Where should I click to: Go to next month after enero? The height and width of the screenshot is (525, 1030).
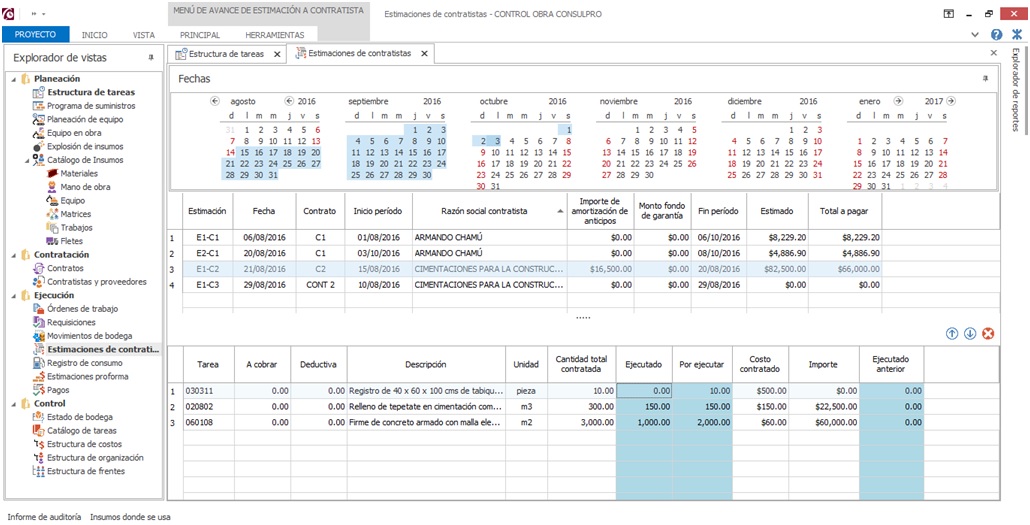(x=899, y=101)
